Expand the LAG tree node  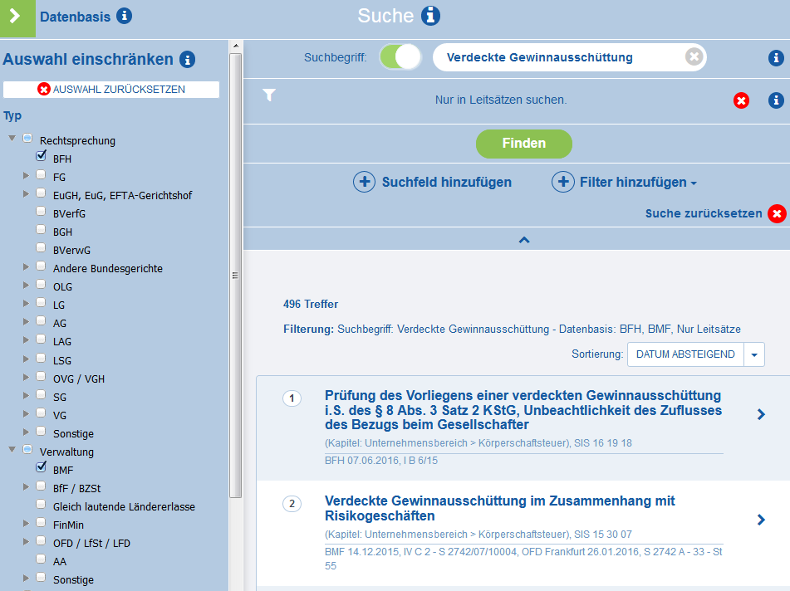(26, 340)
